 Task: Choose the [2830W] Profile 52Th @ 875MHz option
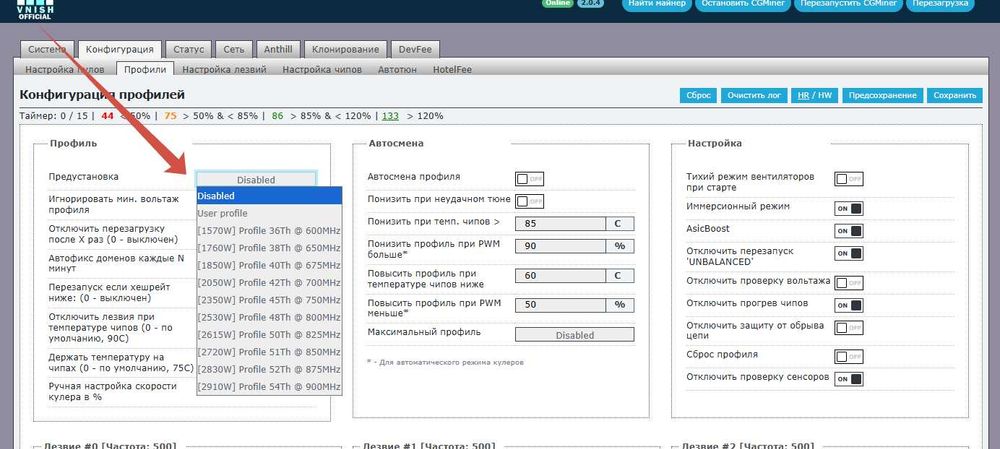pyautogui.click(x=269, y=369)
